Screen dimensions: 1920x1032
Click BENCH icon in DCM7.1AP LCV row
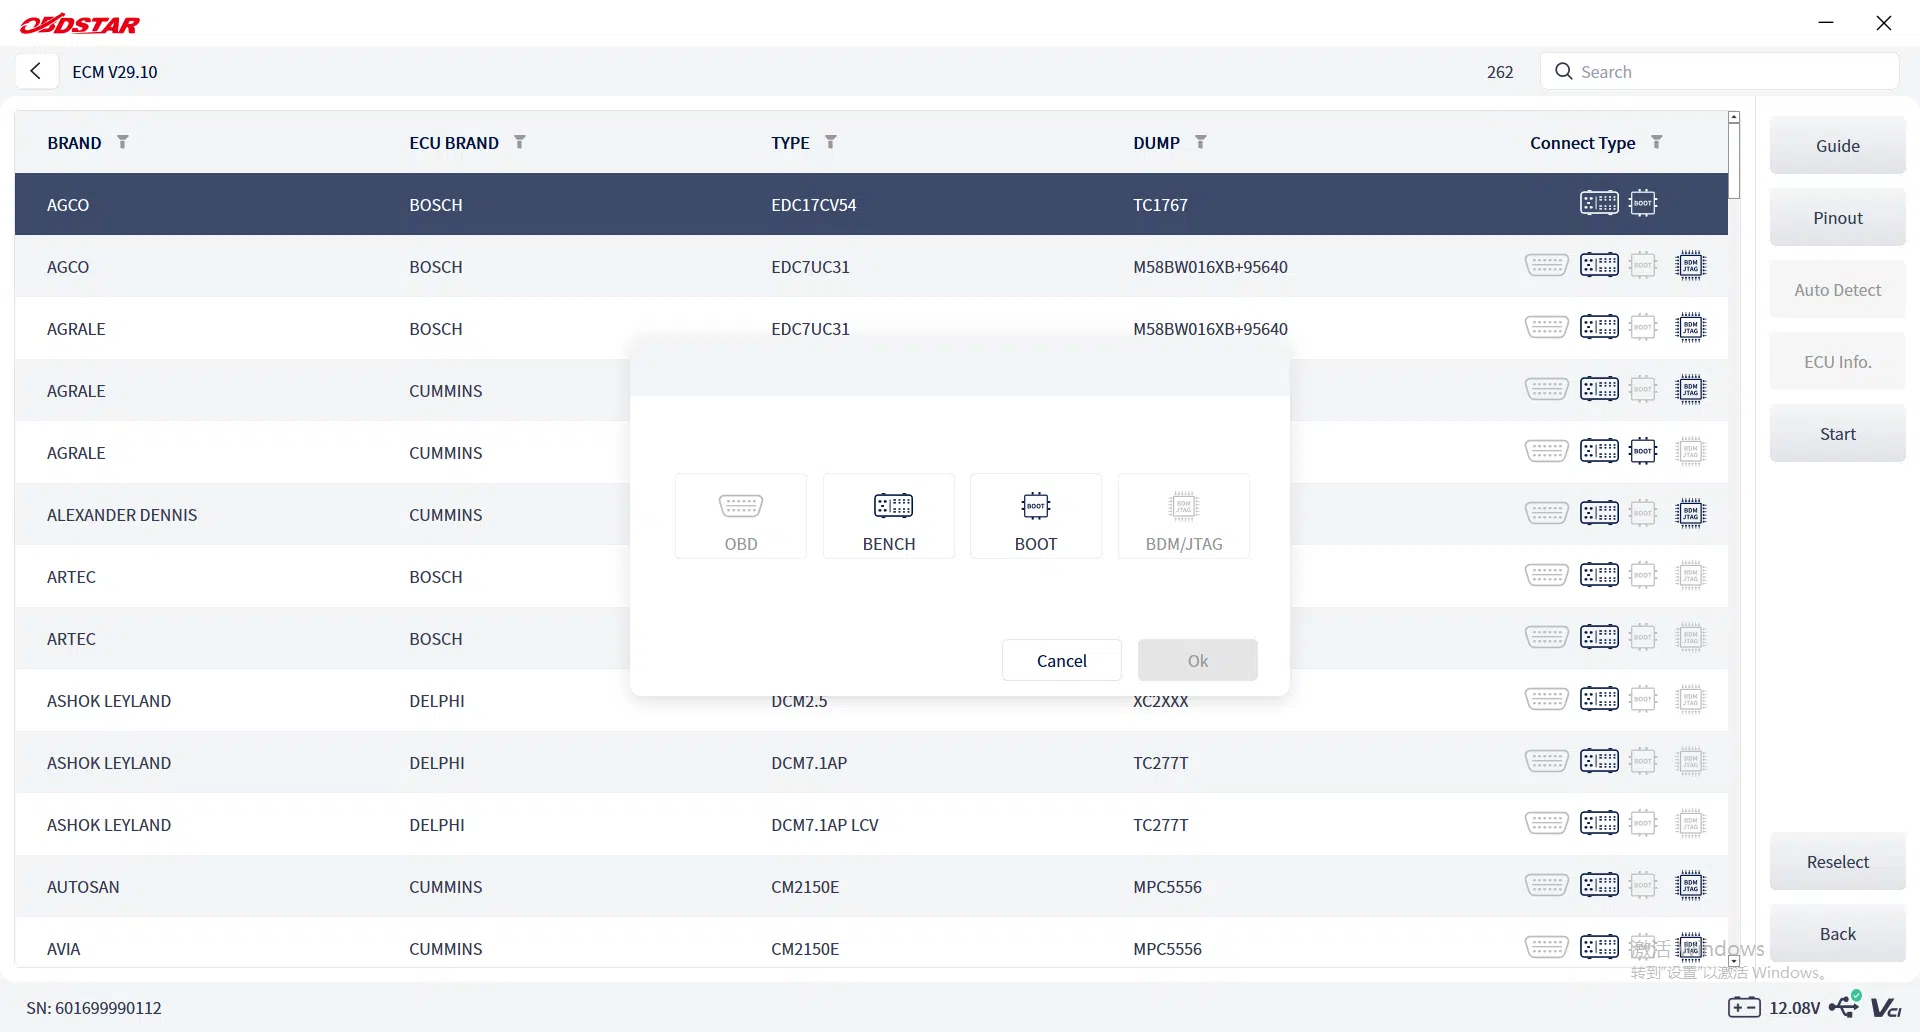tap(1599, 823)
